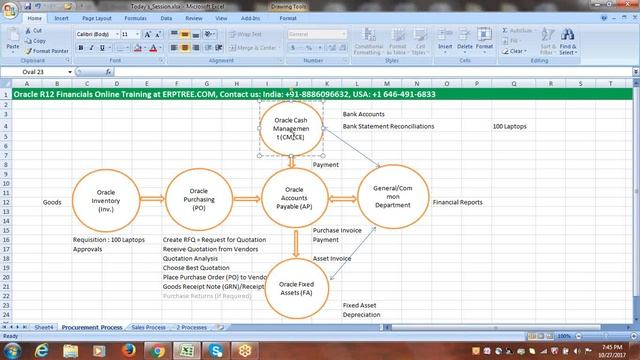Click the zoom in plus button
Screen dimensions: 640x360
tap(633, 336)
